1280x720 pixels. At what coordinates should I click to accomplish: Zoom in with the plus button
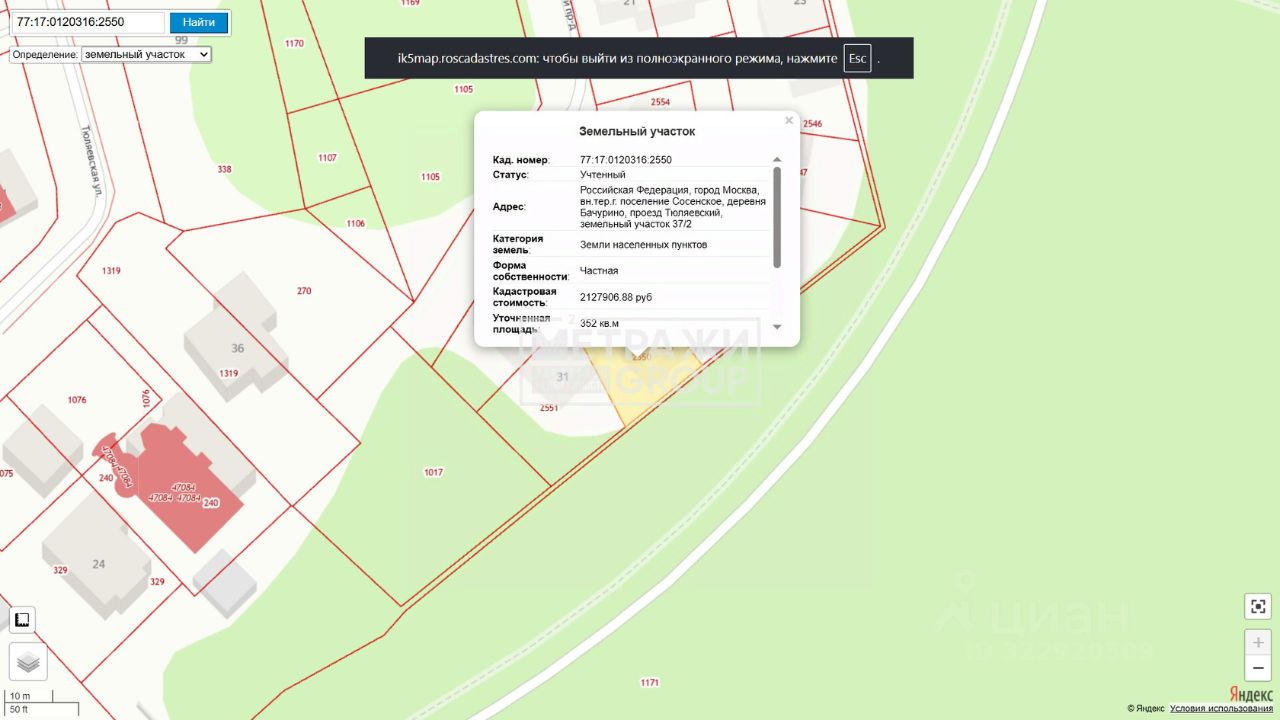[x=1258, y=642]
